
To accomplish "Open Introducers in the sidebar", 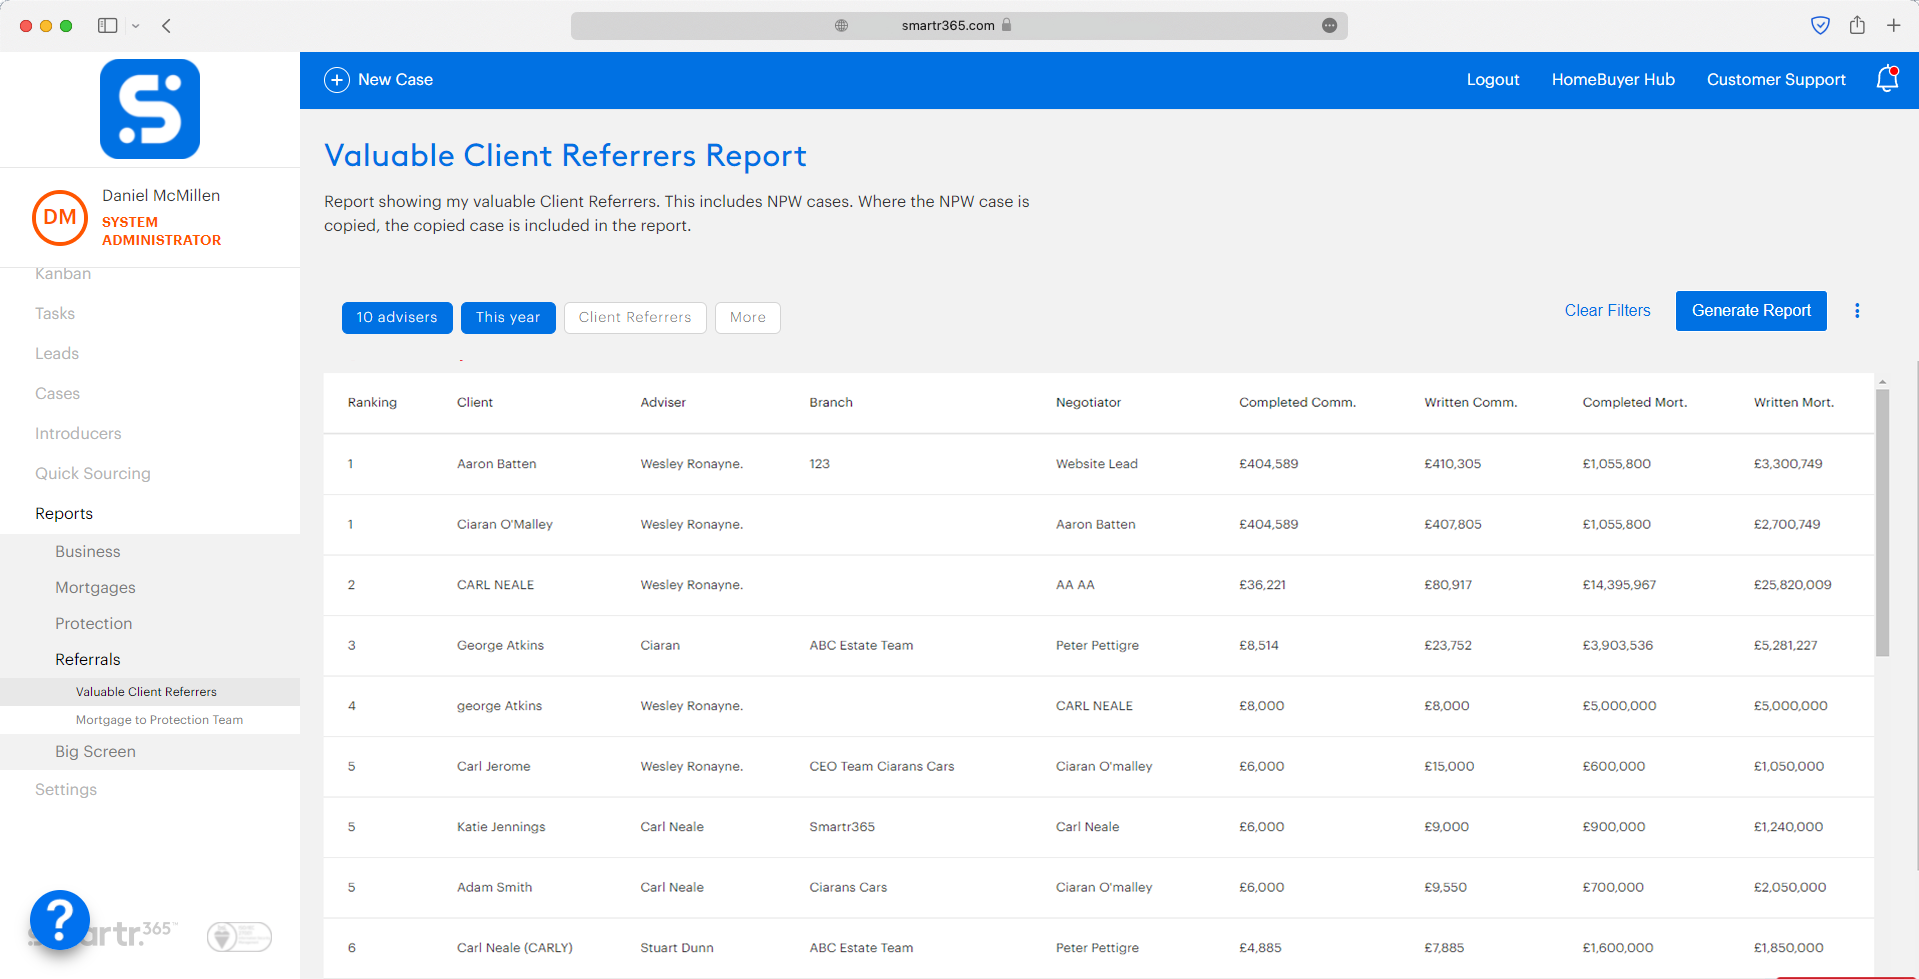I will coord(78,434).
